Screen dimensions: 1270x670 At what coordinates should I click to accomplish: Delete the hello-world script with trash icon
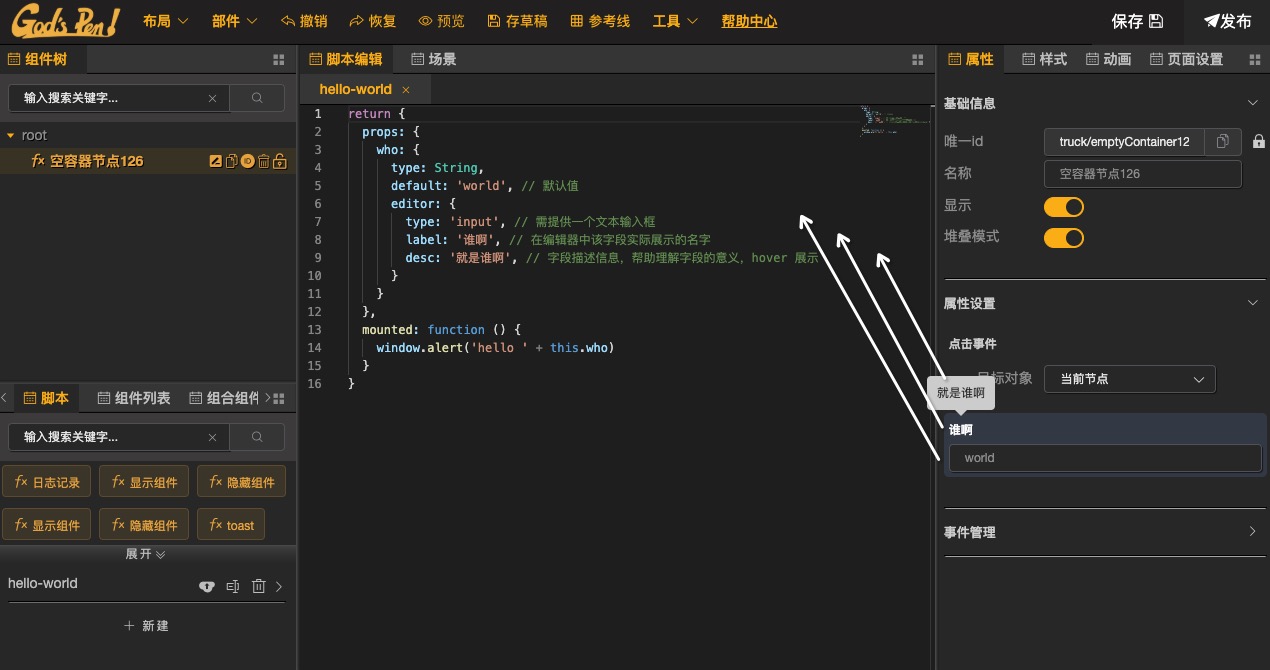click(x=259, y=586)
